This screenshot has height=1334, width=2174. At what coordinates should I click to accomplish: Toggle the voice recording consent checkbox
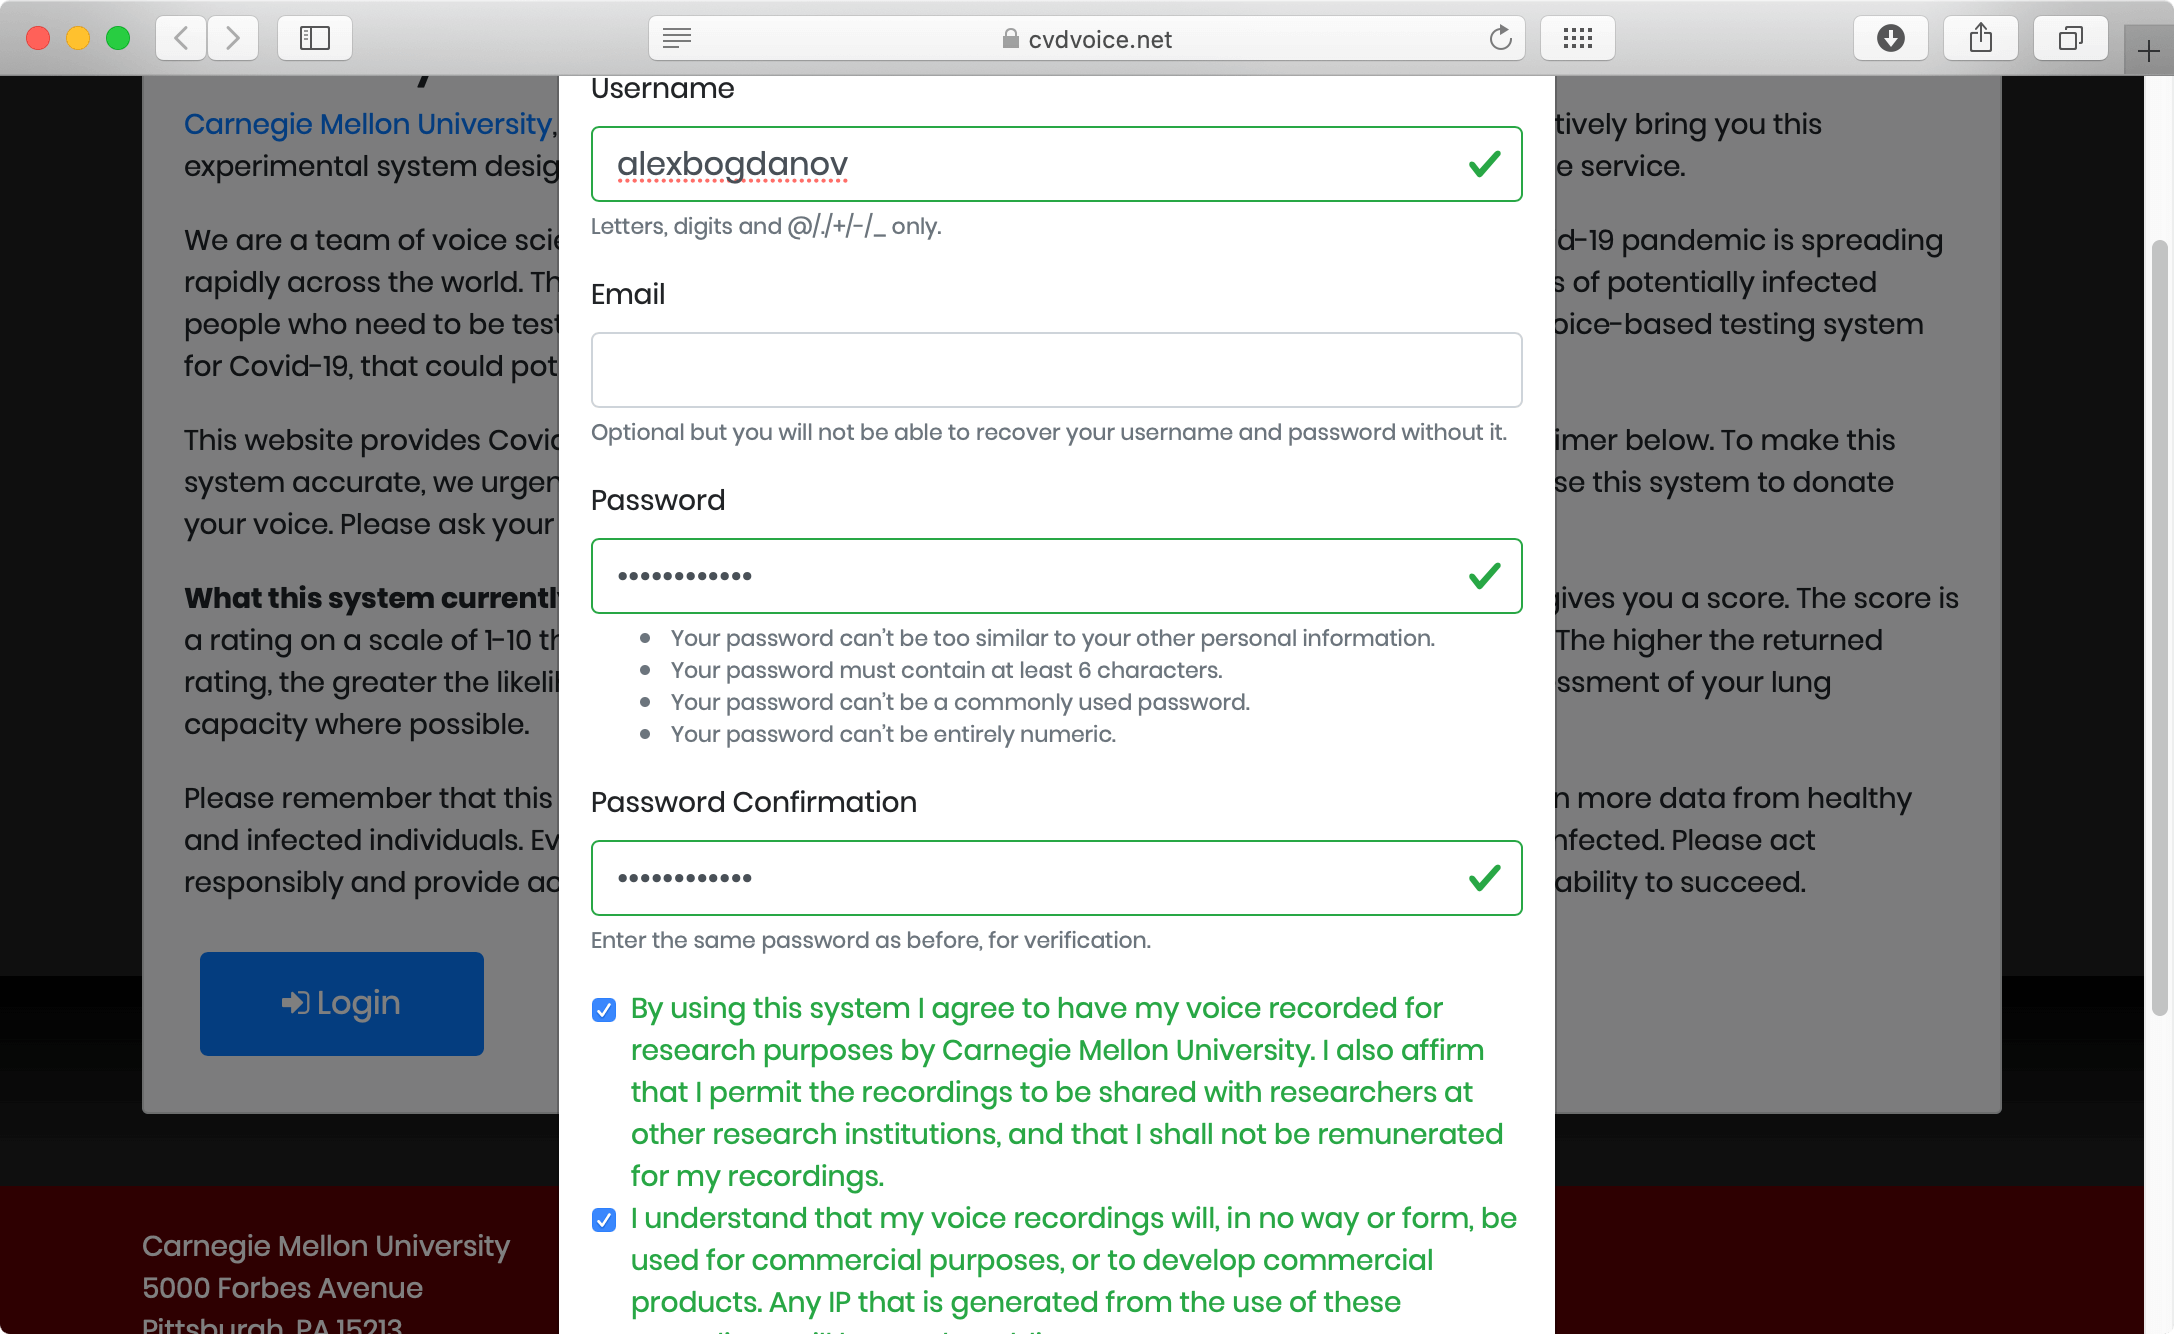[603, 1009]
